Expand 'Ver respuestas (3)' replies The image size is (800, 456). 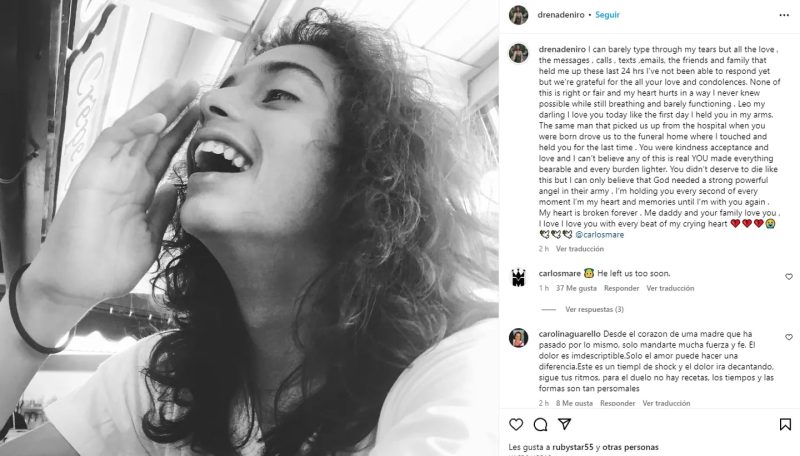click(x=594, y=310)
